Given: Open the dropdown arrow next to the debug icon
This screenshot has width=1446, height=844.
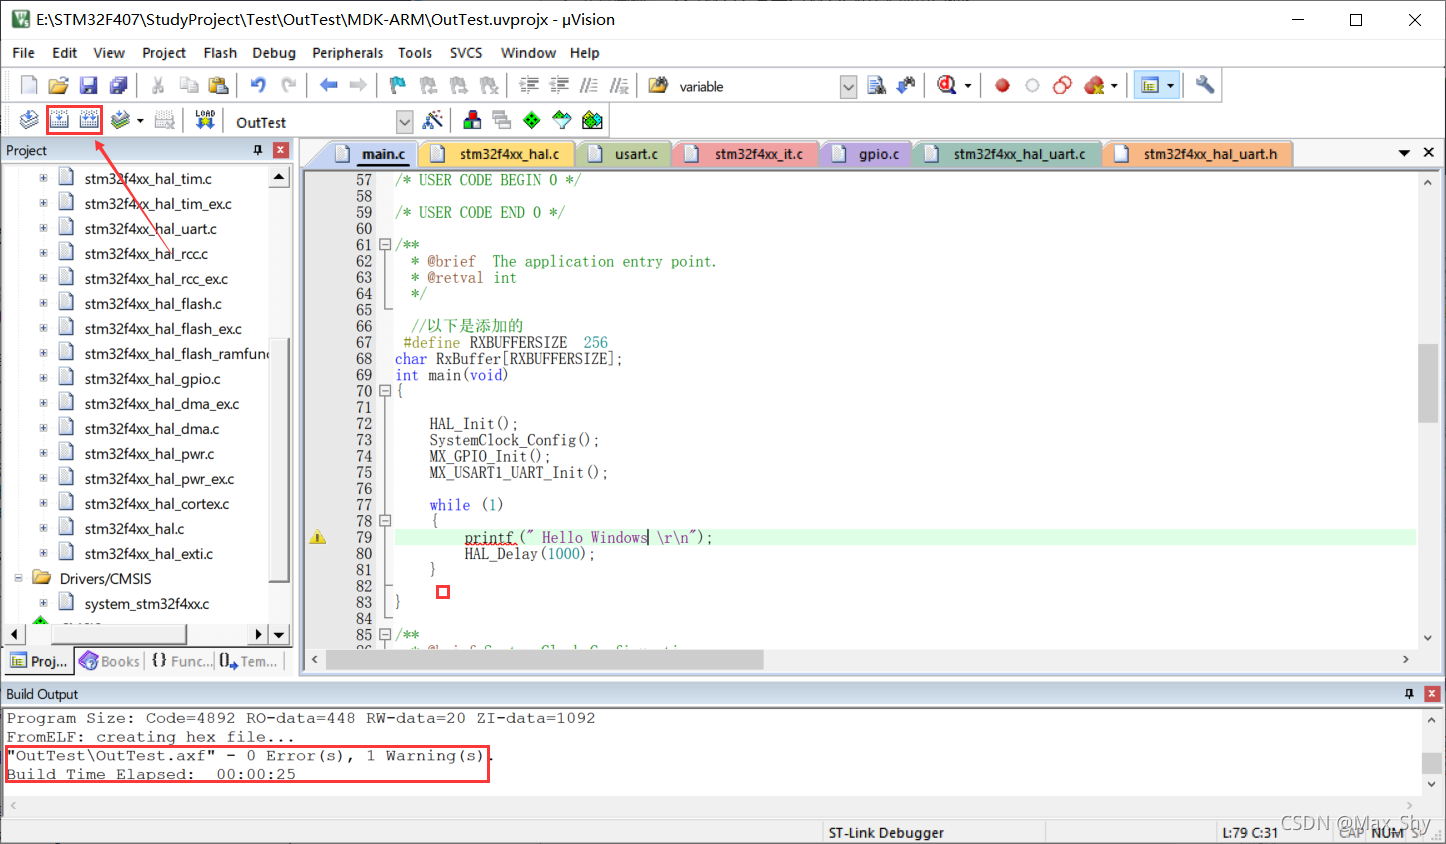Looking at the screenshot, I should click(967, 86).
